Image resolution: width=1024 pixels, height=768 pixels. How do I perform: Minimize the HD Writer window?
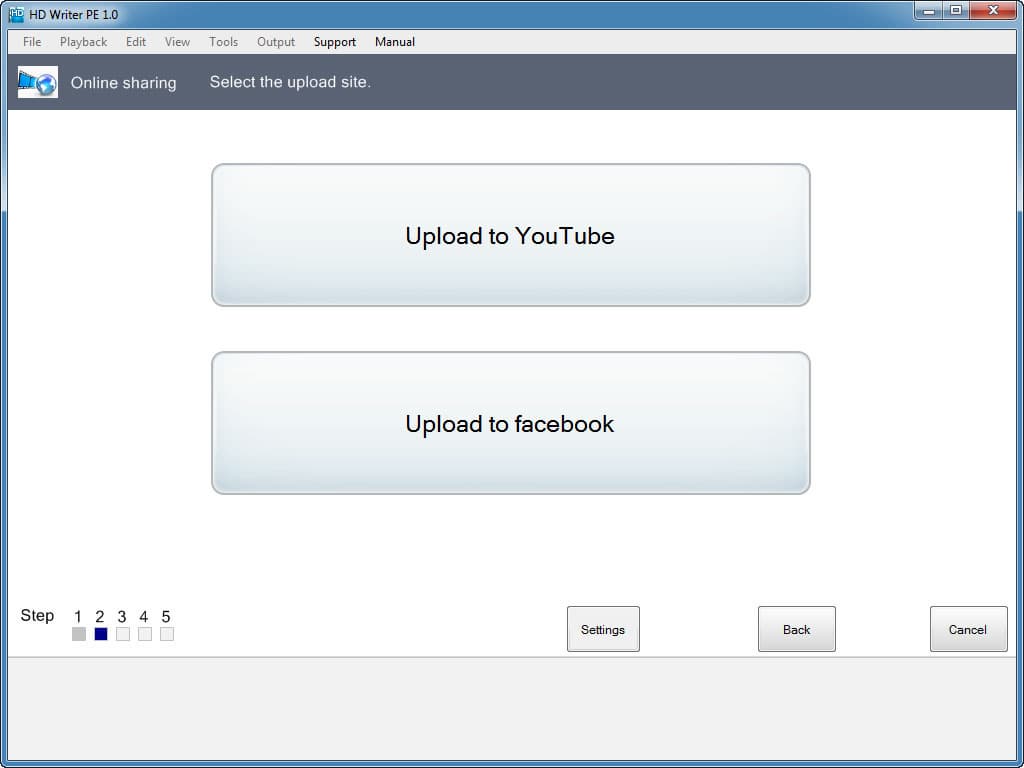pos(929,11)
